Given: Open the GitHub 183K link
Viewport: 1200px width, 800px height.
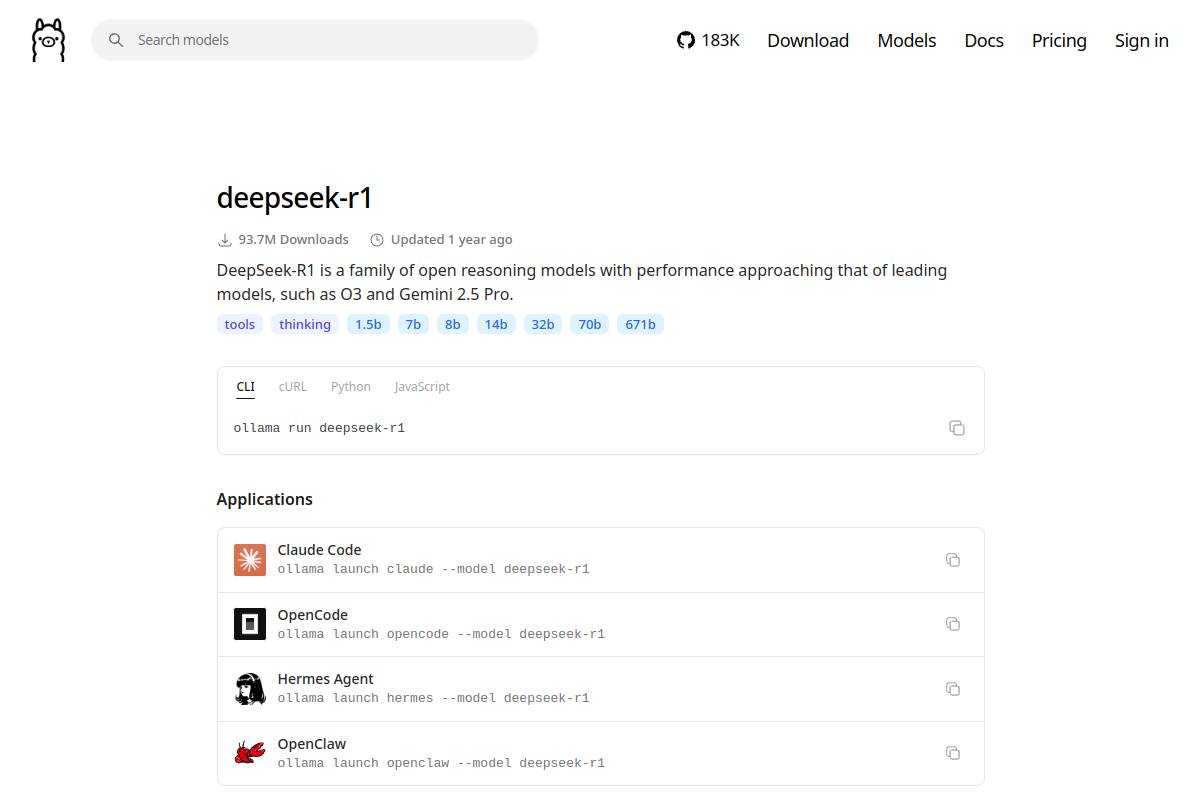Looking at the screenshot, I should pyautogui.click(x=708, y=40).
